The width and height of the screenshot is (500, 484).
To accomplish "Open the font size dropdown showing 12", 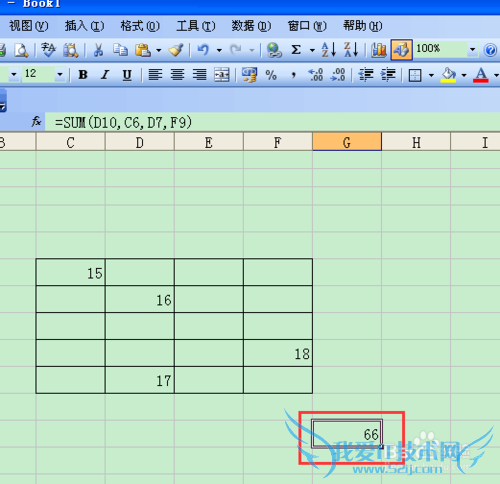I will (x=60, y=74).
